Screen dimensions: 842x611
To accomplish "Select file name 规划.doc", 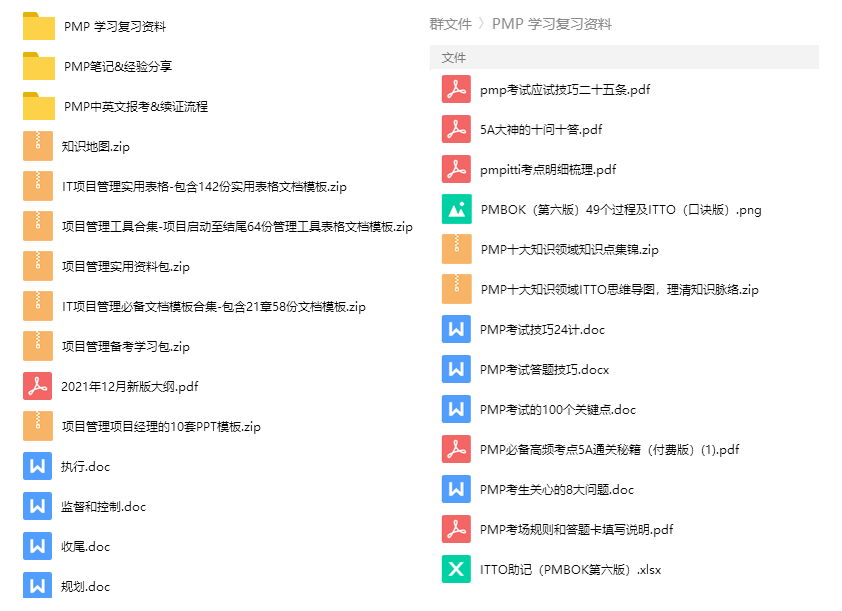I will (85, 586).
